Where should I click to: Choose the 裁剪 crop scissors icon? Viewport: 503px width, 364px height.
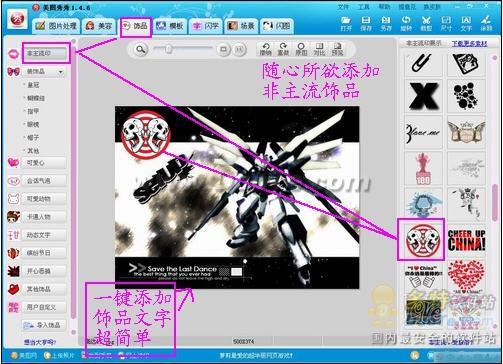[426, 23]
